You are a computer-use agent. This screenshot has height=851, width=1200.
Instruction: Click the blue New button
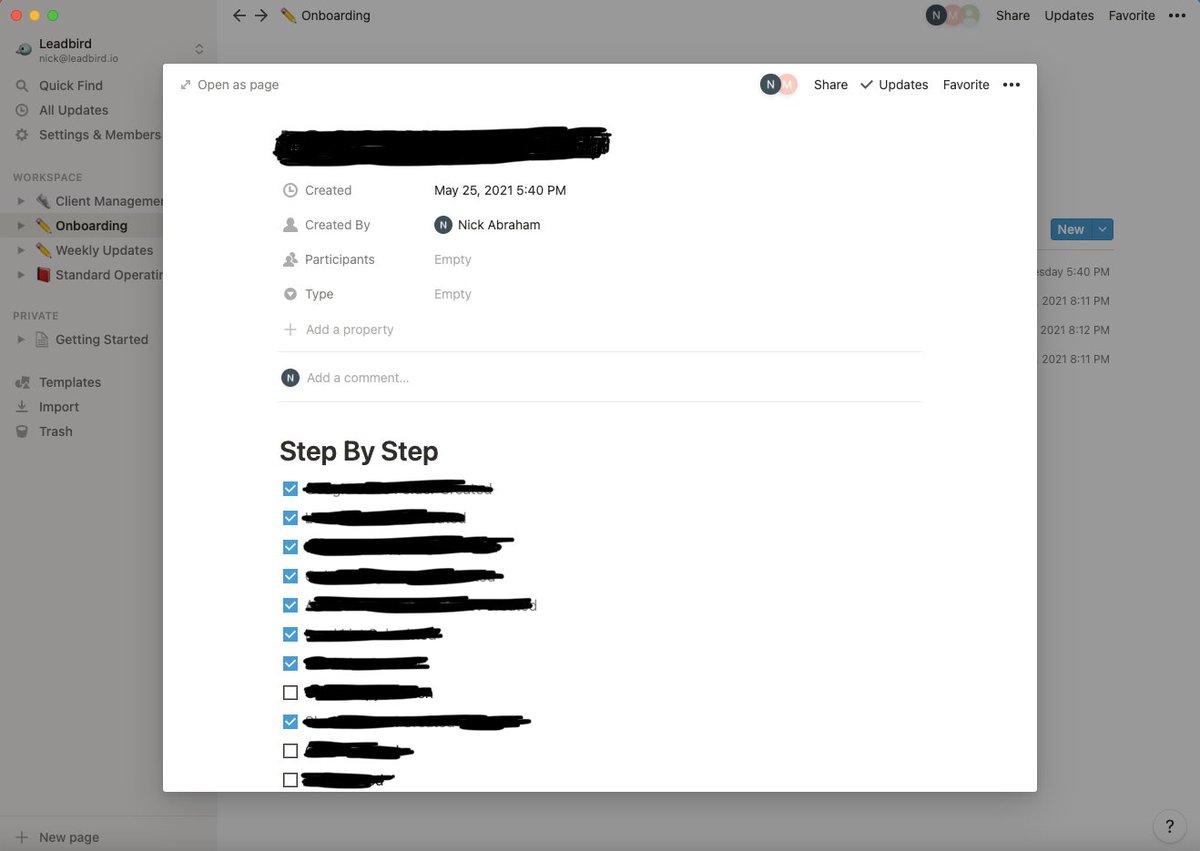pos(1071,229)
